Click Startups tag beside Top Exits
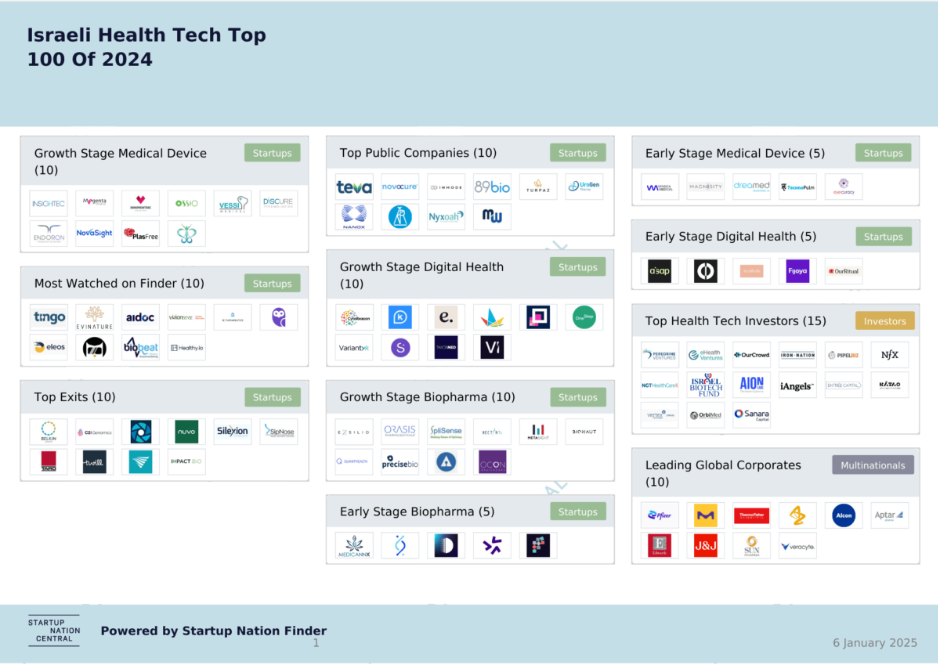The height and width of the screenshot is (664, 938). (x=272, y=397)
